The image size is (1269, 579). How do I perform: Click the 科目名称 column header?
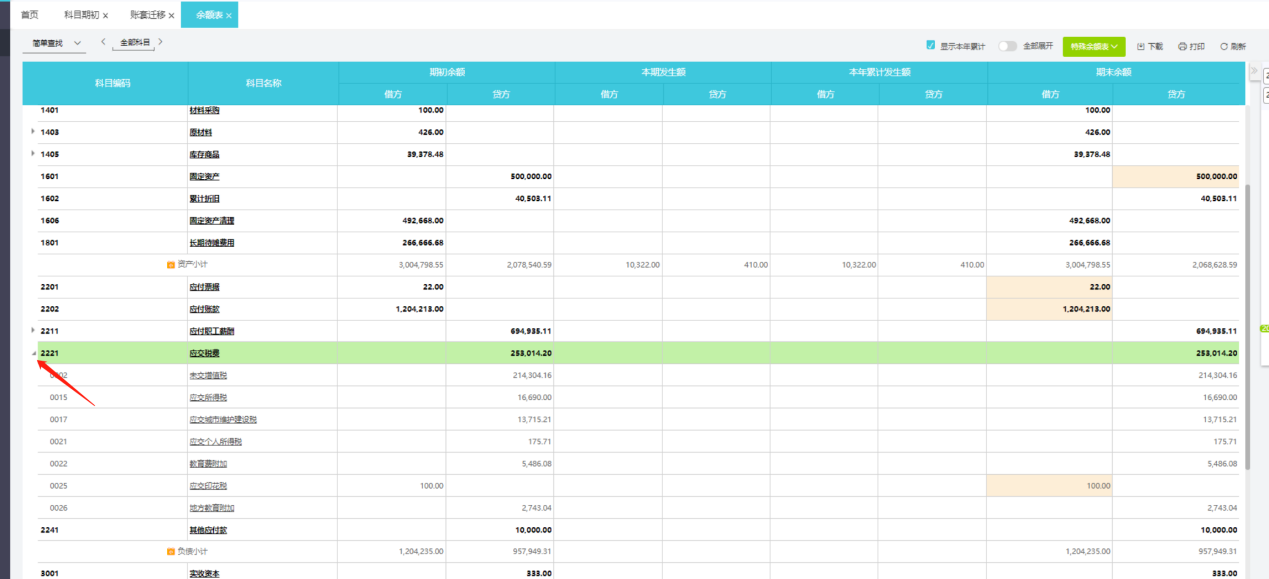[x=263, y=83]
